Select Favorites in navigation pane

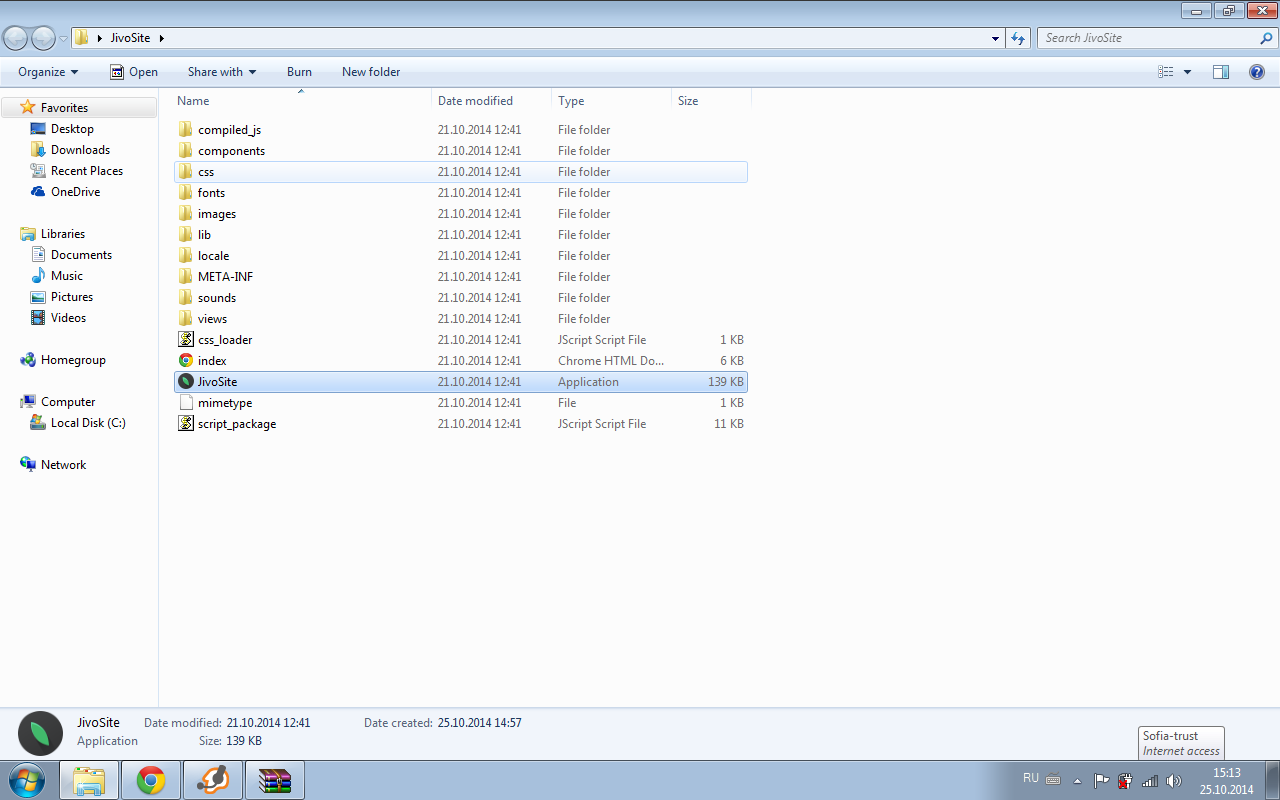coord(64,108)
